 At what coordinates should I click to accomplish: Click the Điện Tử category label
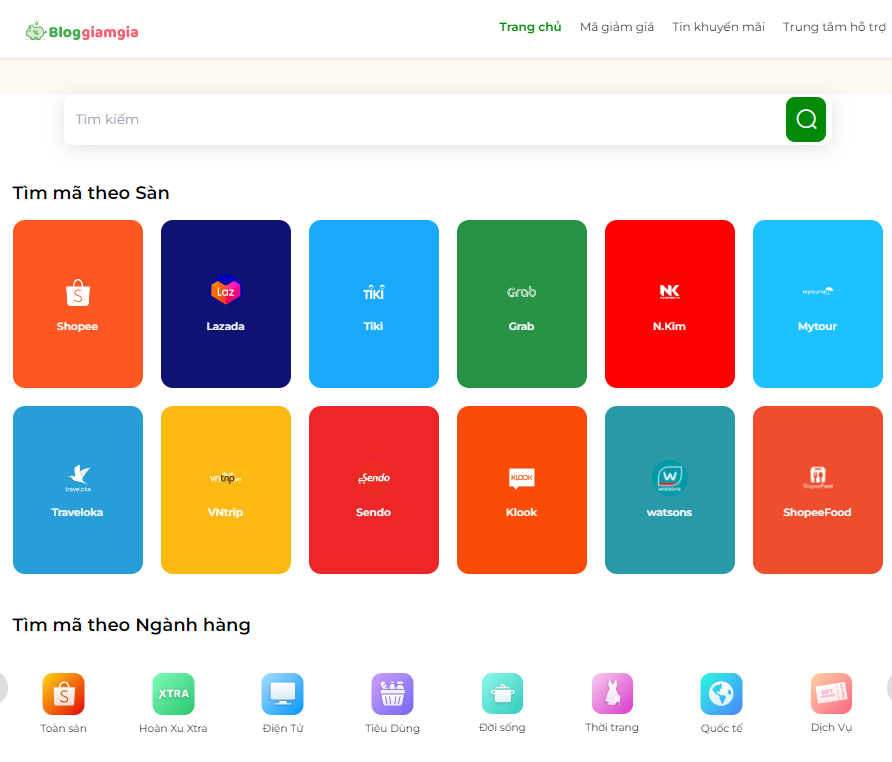point(283,728)
